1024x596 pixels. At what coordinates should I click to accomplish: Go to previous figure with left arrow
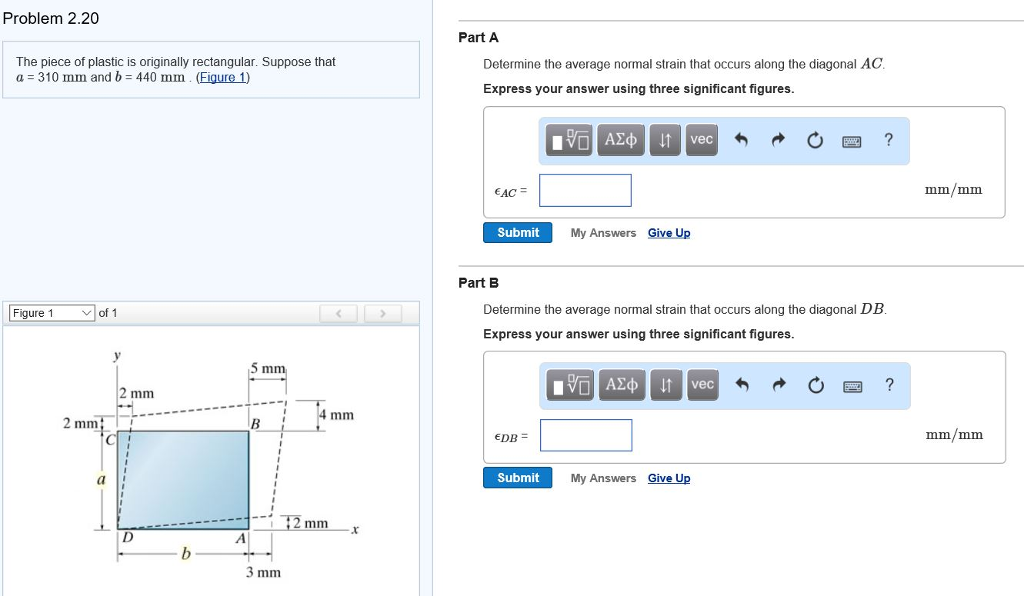(339, 314)
